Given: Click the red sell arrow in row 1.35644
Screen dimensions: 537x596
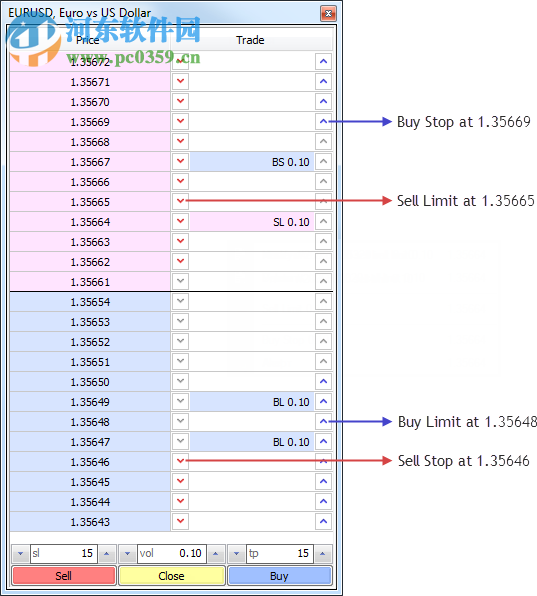Looking at the screenshot, I should pyautogui.click(x=181, y=501).
